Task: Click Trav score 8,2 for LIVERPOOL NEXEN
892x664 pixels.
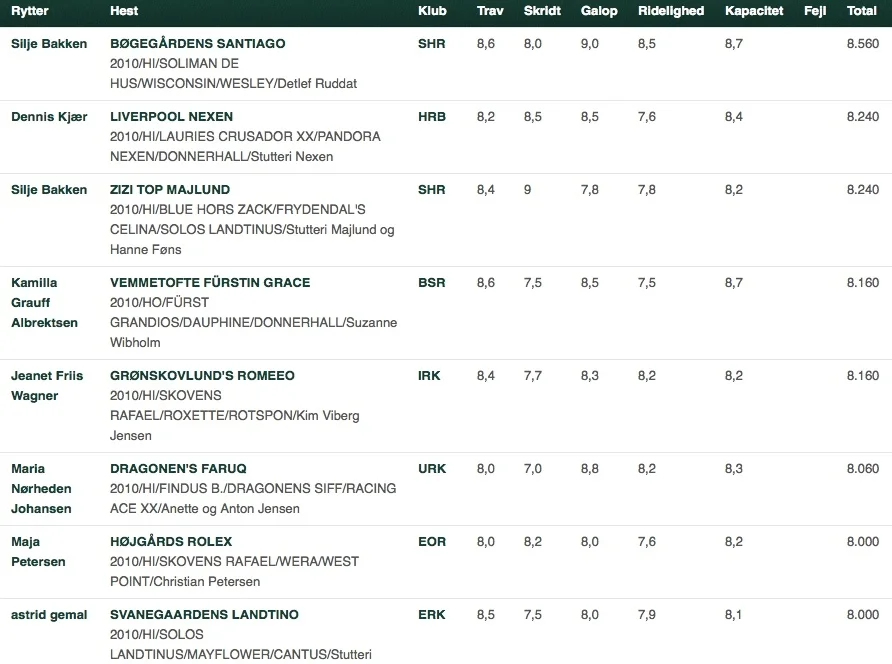Action: (486, 117)
